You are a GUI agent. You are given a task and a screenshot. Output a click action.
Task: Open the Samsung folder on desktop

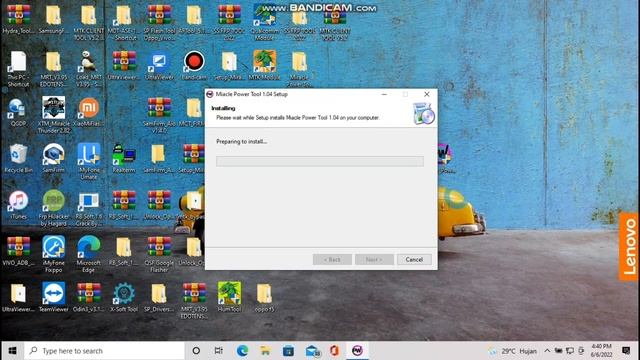point(53,20)
